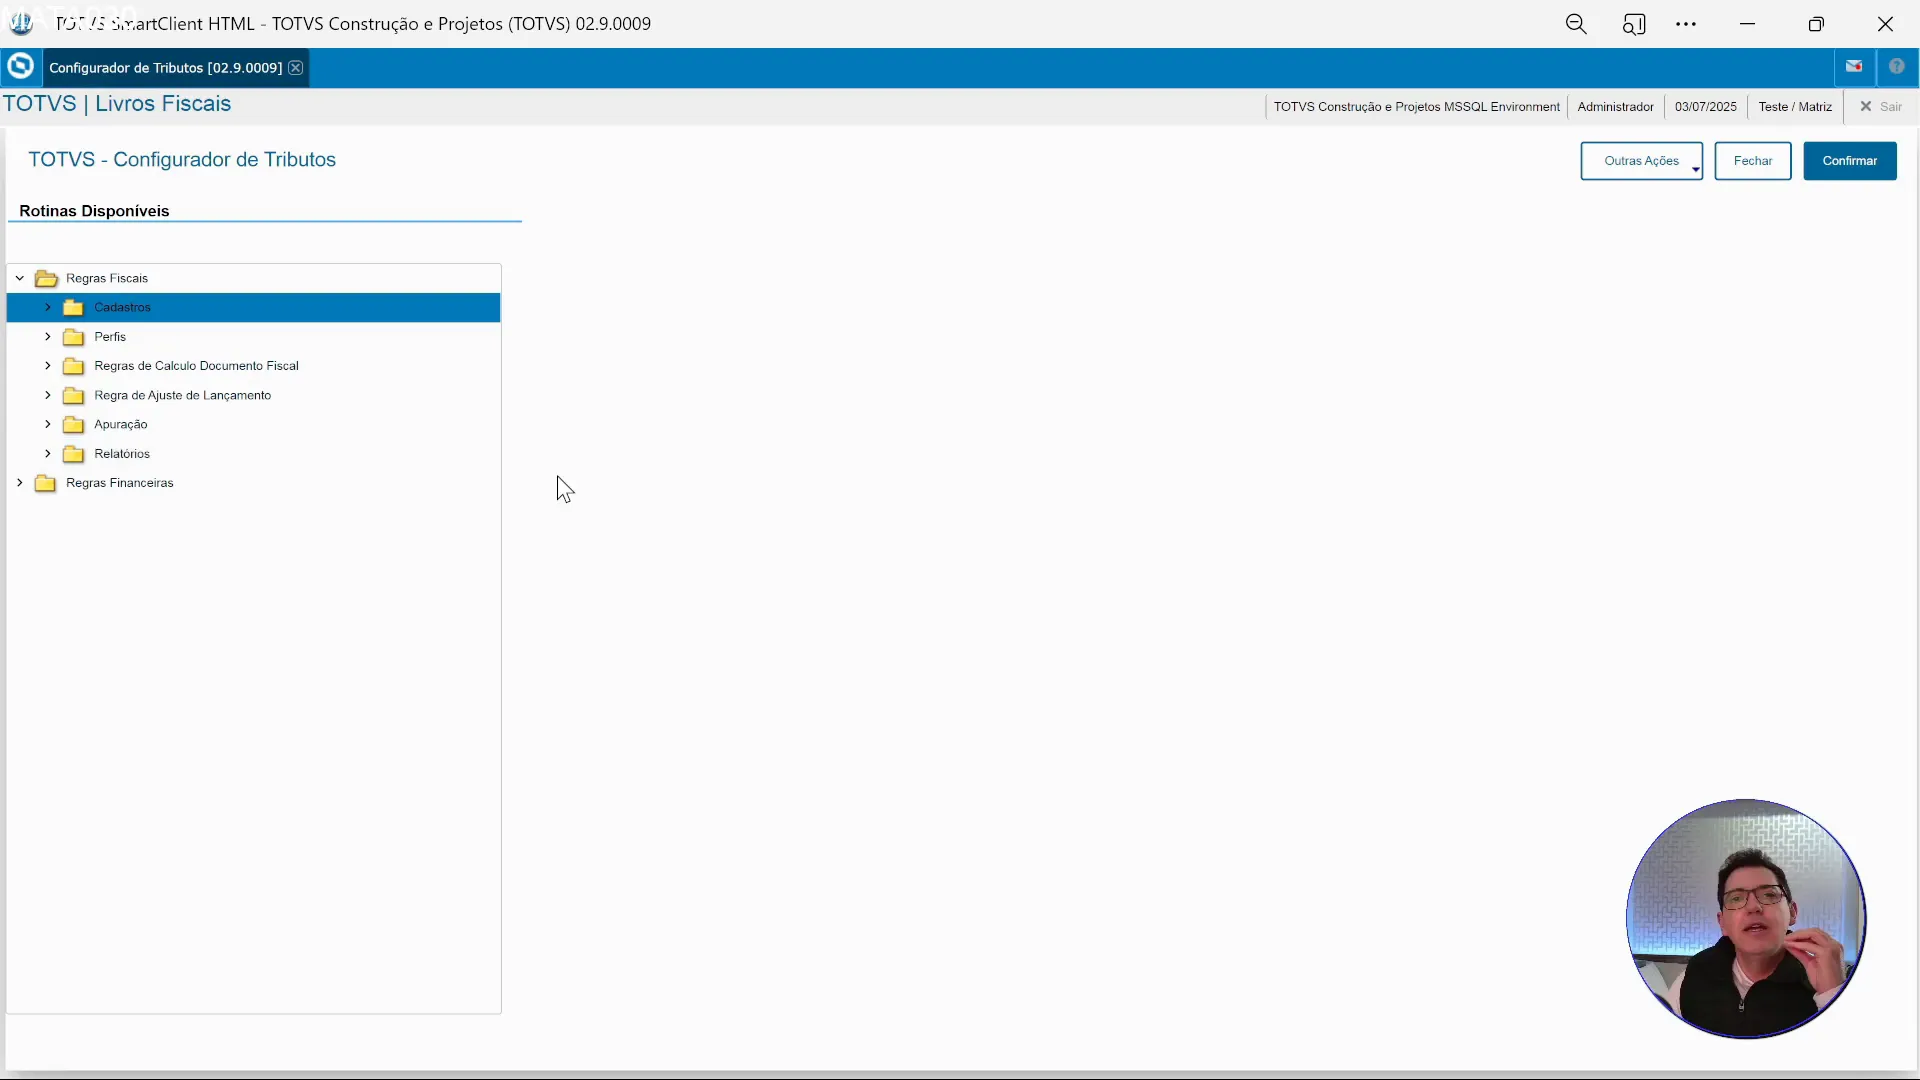
Task: Switch to Configurador de Tributos tab
Action: point(165,68)
